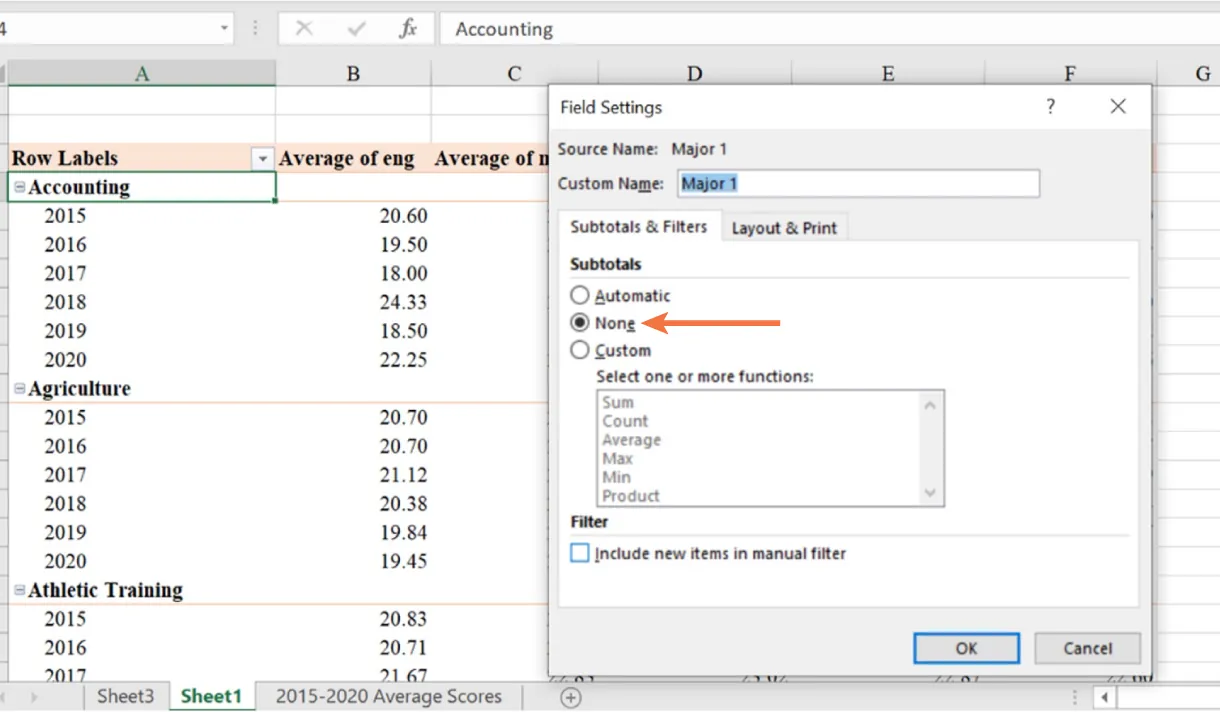Viewport: 1220px width, 712px height.
Task: Click the functions list scrollbar
Action: click(x=929, y=448)
